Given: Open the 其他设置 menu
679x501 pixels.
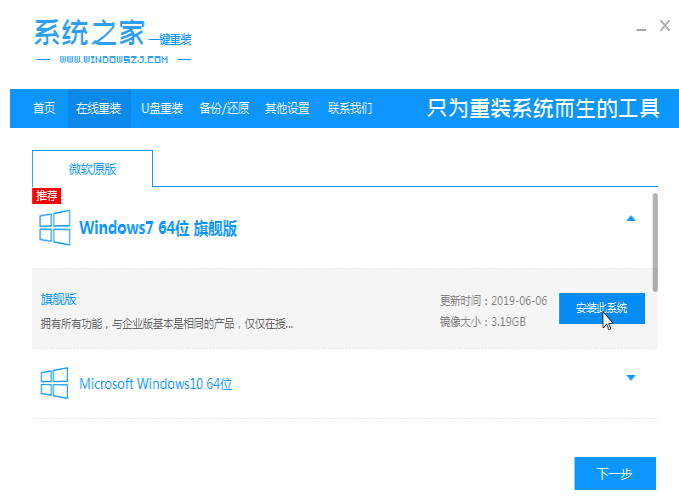Looking at the screenshot, I should (x=287, y=108).
